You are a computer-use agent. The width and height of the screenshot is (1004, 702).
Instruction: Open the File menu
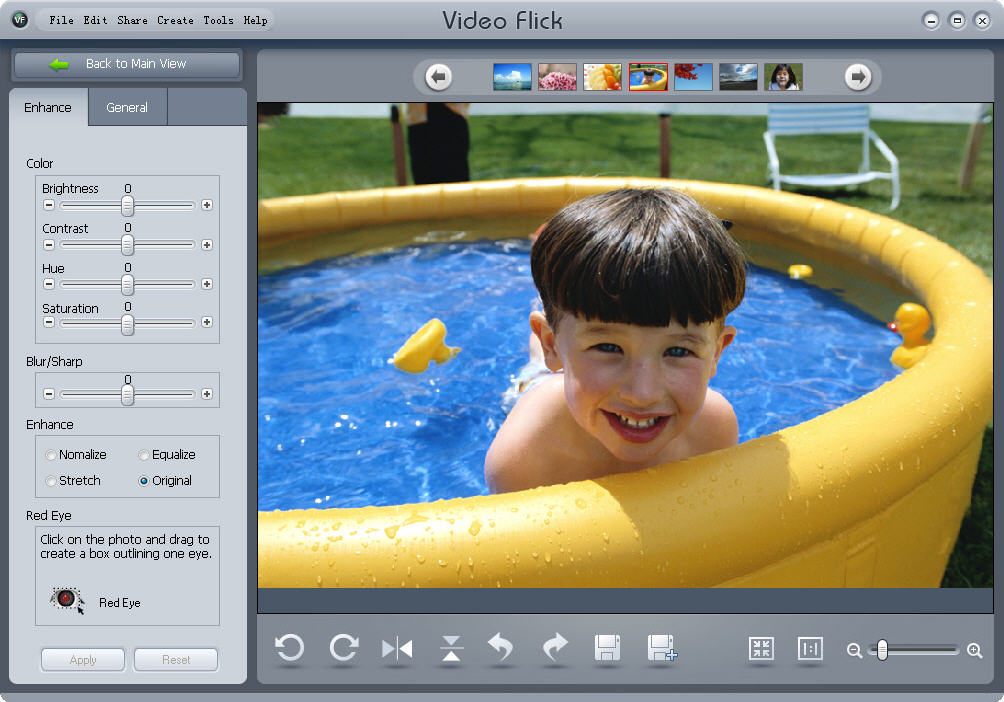(x=61, y=20)
